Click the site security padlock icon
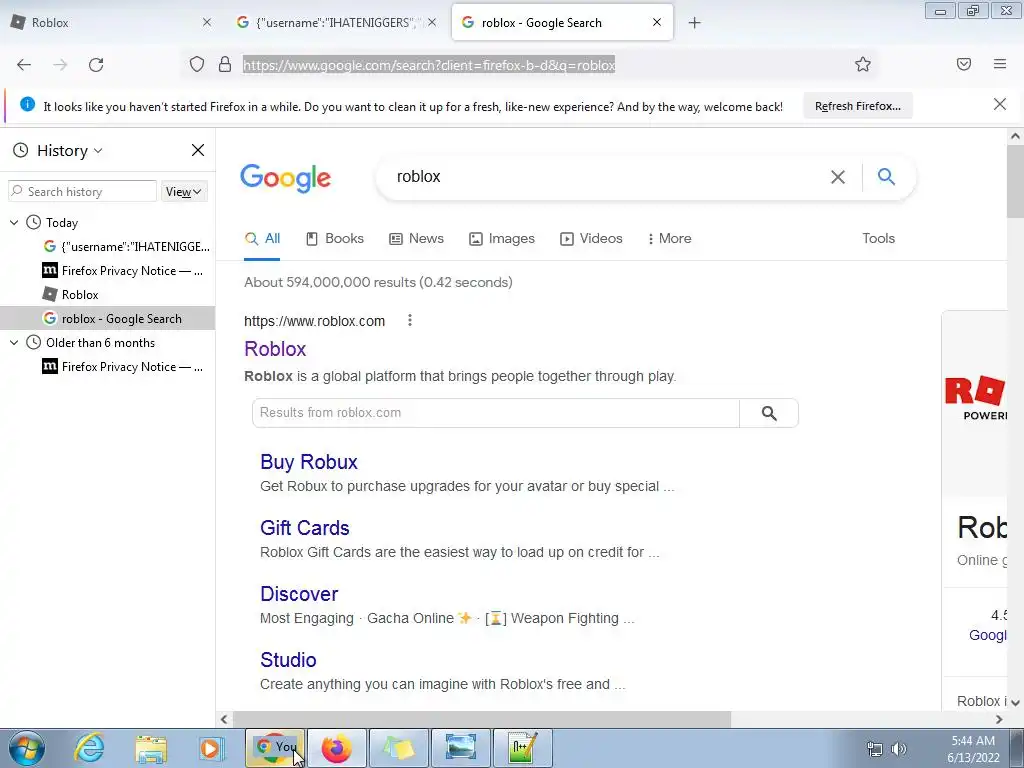This screenshot has width=1024, height=768. coord(225,65)
